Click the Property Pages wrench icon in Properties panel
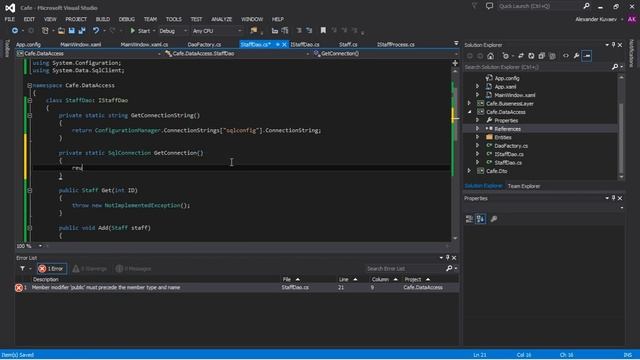This screenshot has width=640, height=360. click(x=493, y=219)
